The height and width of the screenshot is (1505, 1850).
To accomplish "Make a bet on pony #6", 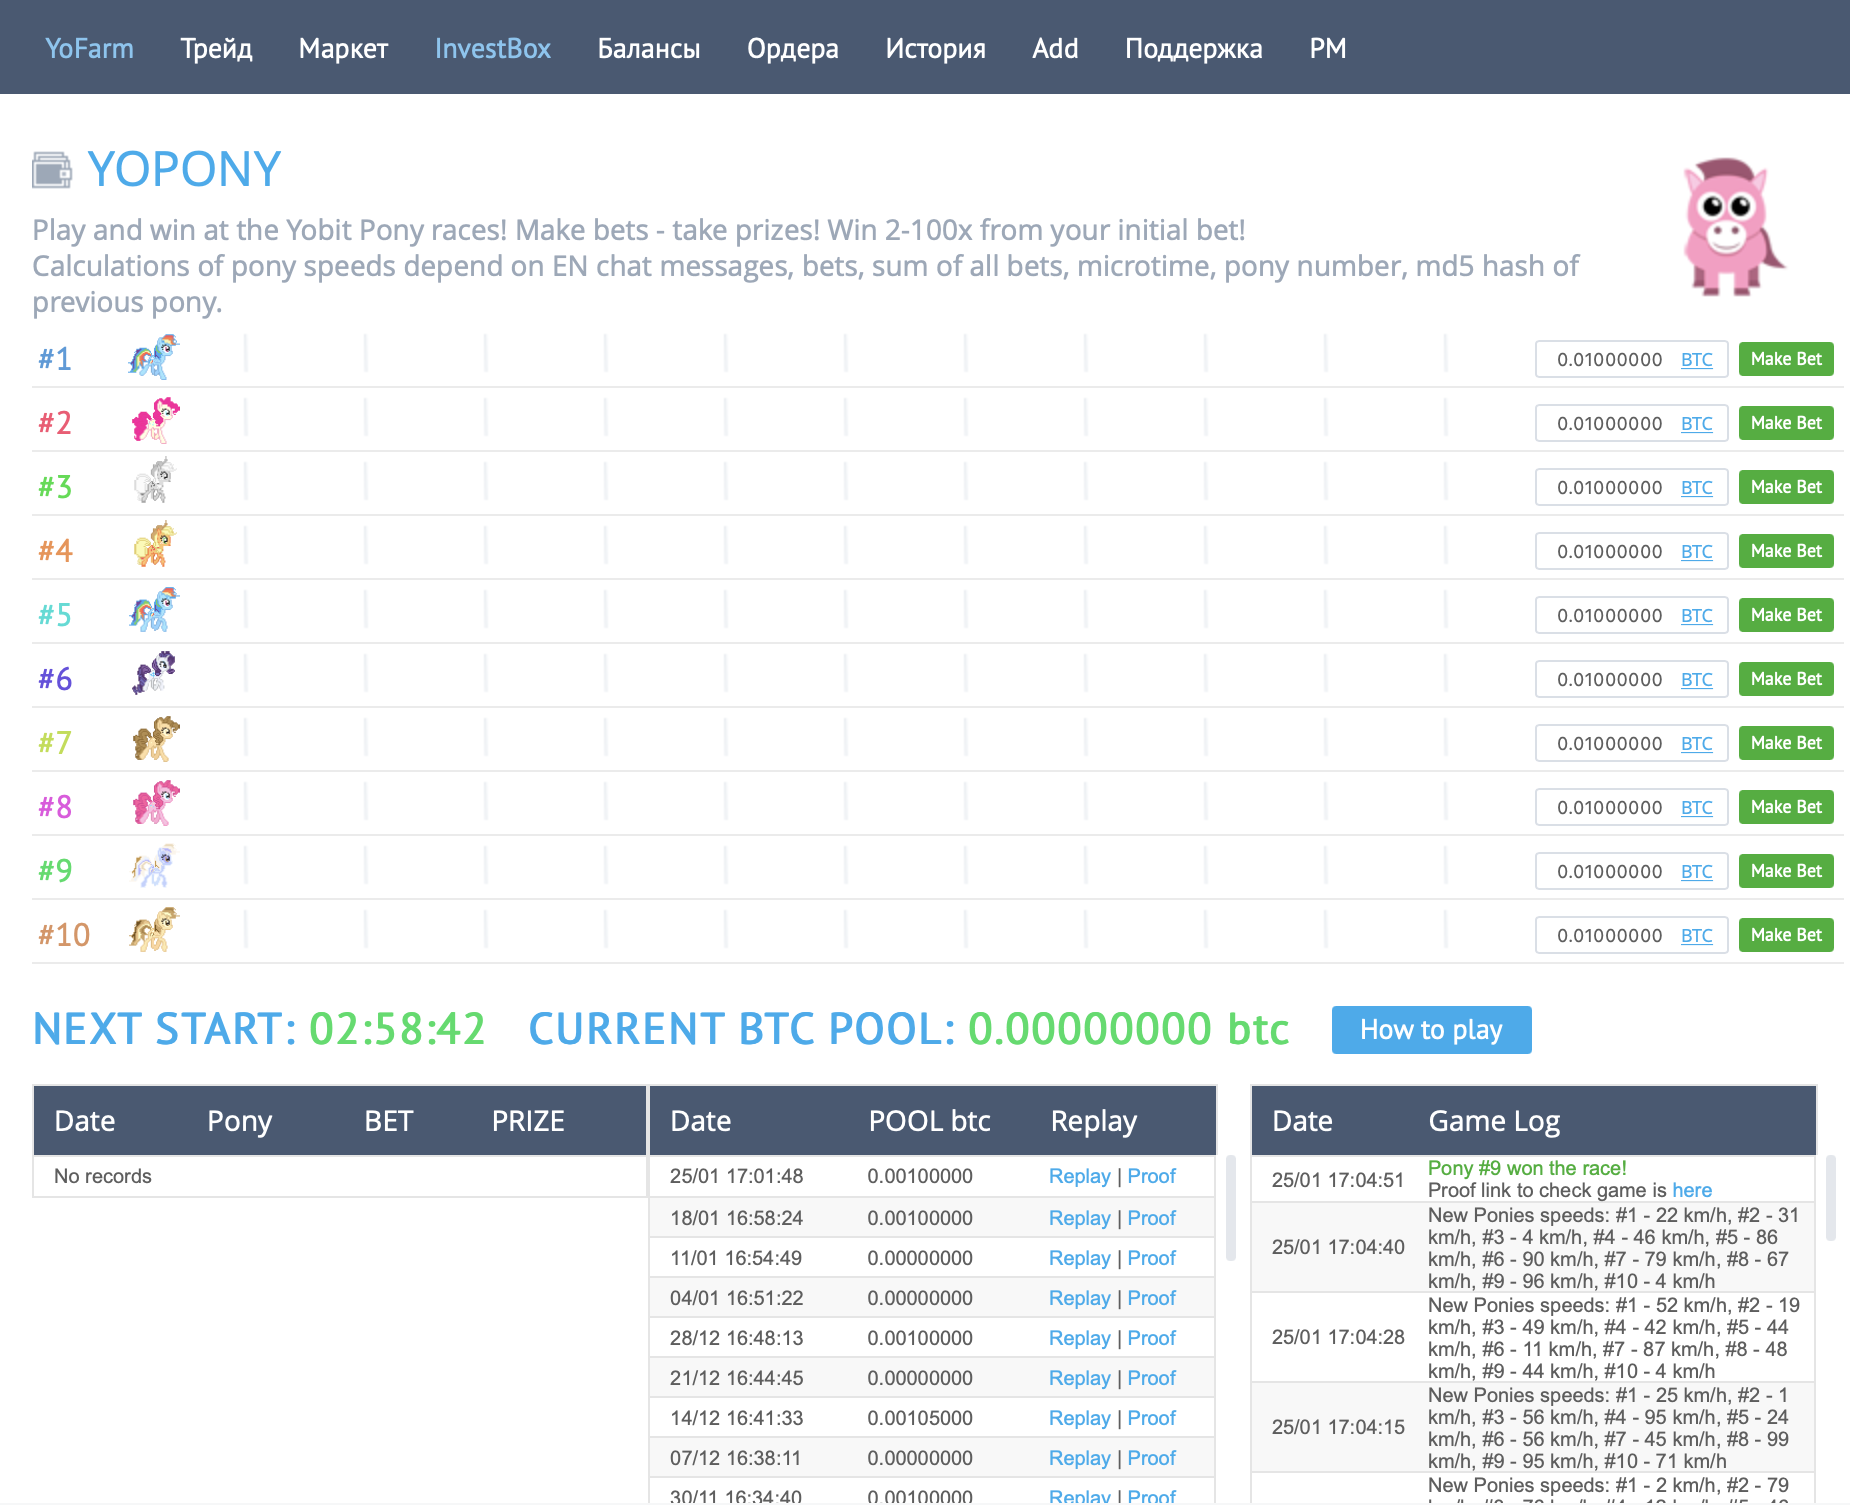I will (x=1786, y=679).
